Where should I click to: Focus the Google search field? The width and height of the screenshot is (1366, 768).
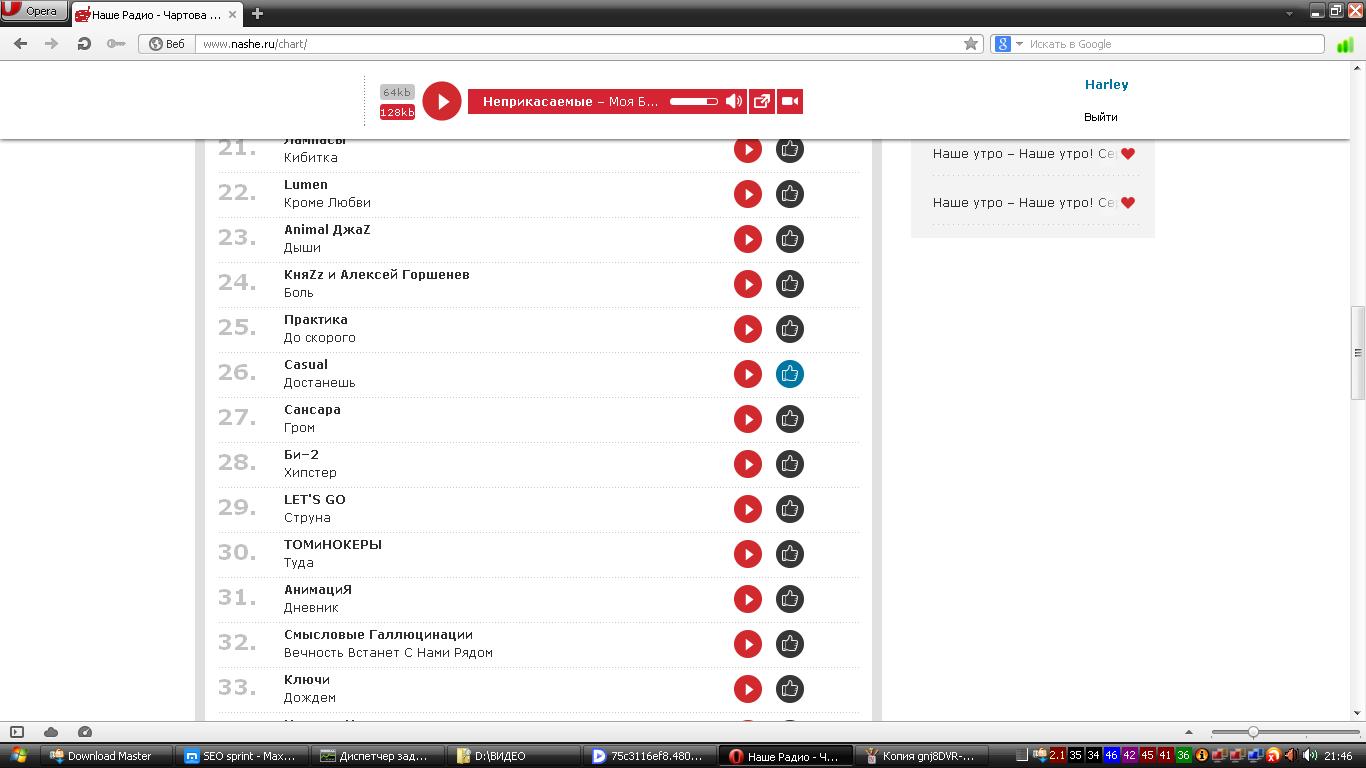(x=1175, y=44)
